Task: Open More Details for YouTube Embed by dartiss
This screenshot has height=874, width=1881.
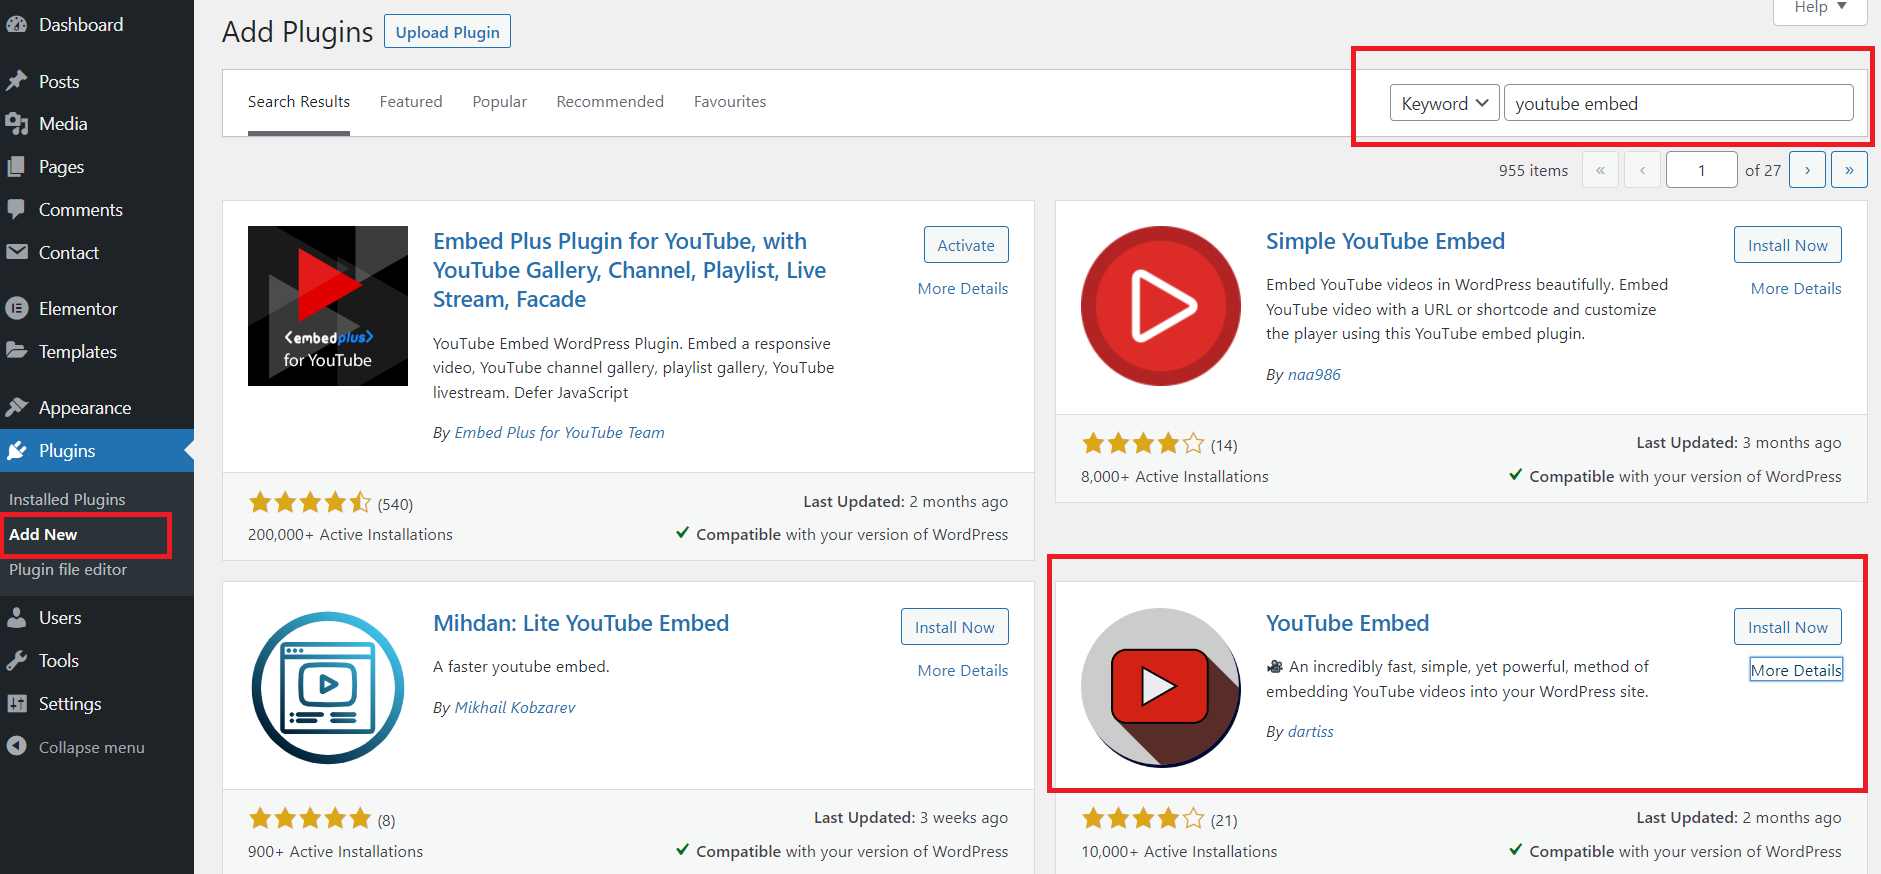Action: click(x=1796, y=671)
